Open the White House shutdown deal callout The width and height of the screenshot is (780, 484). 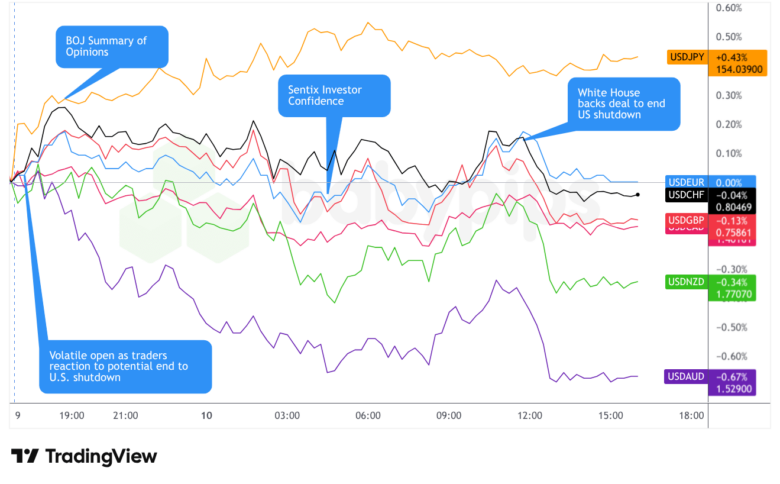[624, 103]
